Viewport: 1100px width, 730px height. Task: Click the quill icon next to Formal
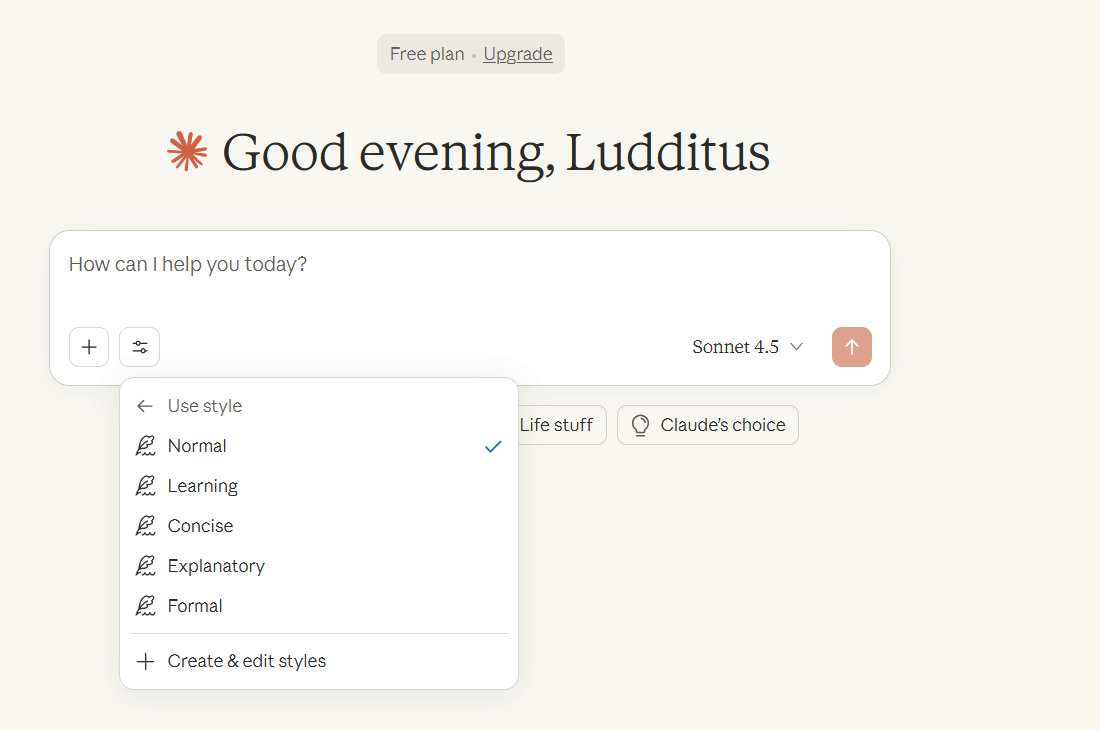pos(146,606)
